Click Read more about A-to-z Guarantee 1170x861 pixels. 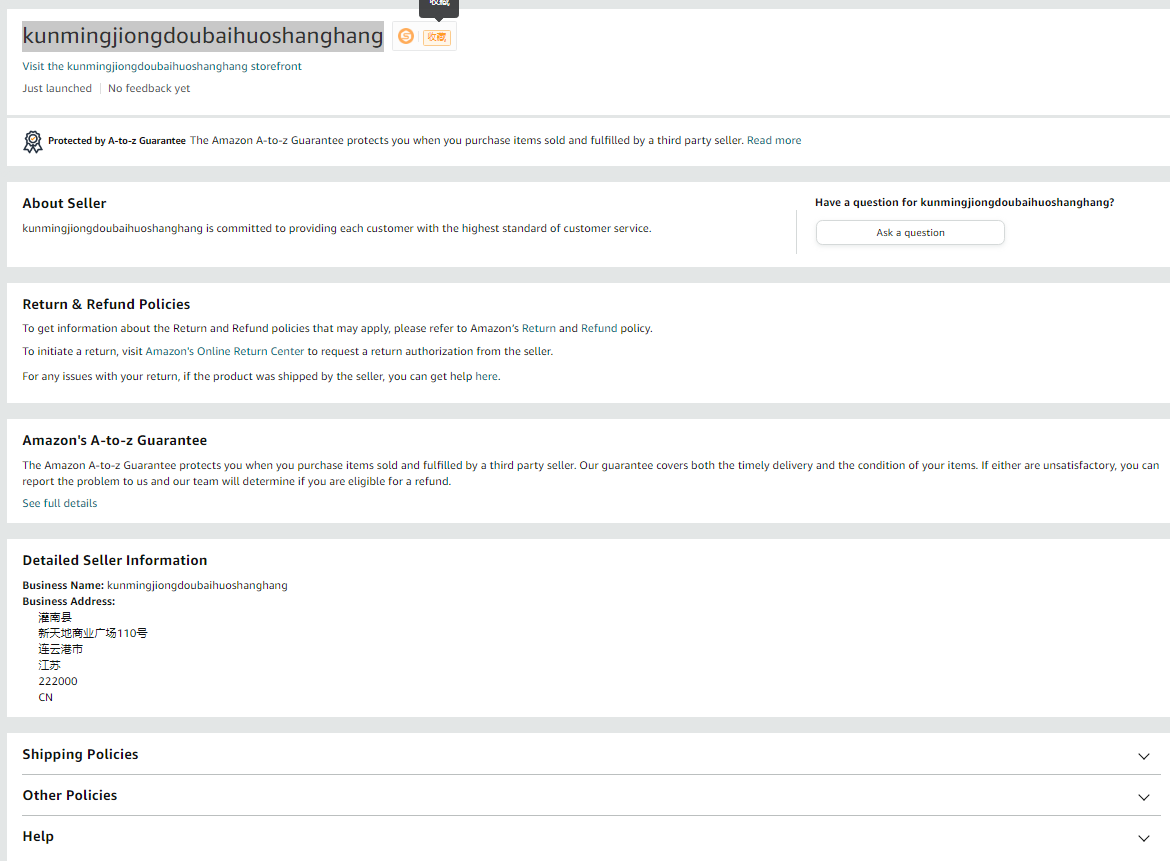(x=774, y=140)
